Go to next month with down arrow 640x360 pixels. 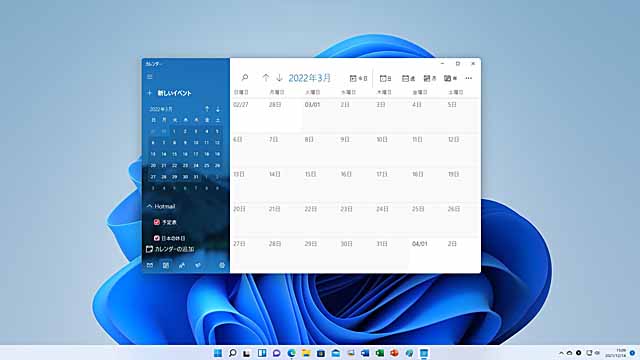[280, 78]
